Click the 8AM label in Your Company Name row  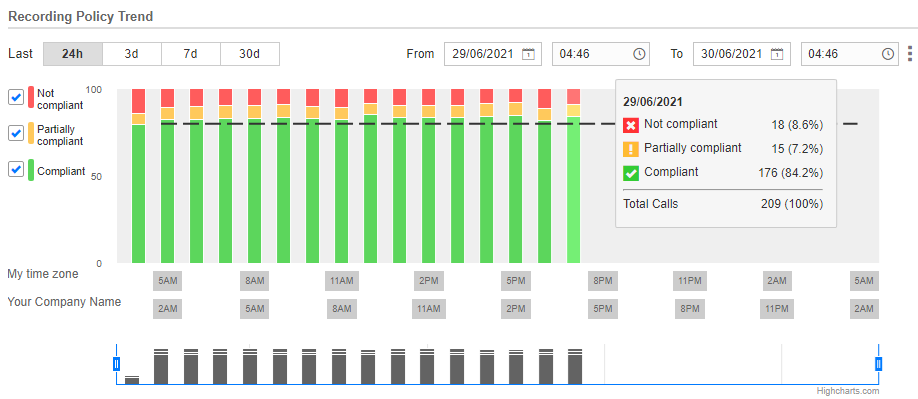pyautogui.click(x=341, y=309)
